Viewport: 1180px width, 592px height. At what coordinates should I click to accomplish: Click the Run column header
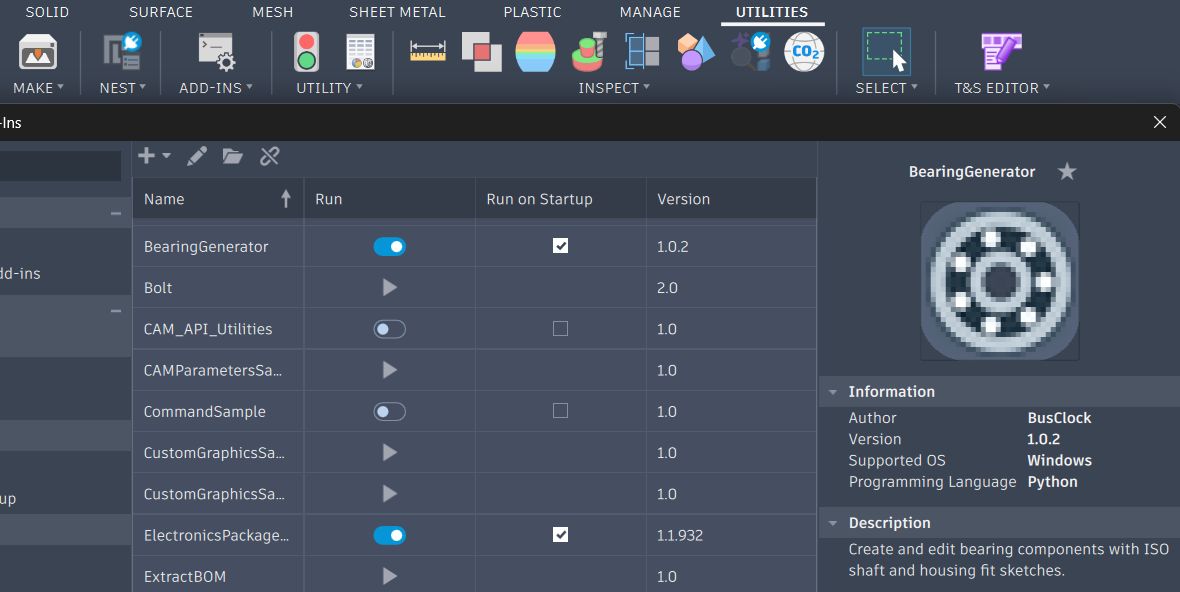pos(389,199)
